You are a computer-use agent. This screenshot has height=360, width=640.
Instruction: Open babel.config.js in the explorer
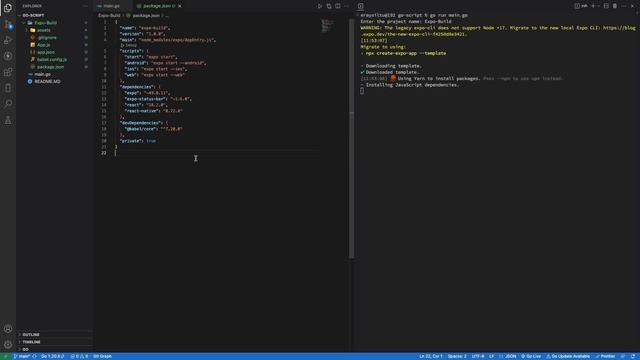coord(52,60)
